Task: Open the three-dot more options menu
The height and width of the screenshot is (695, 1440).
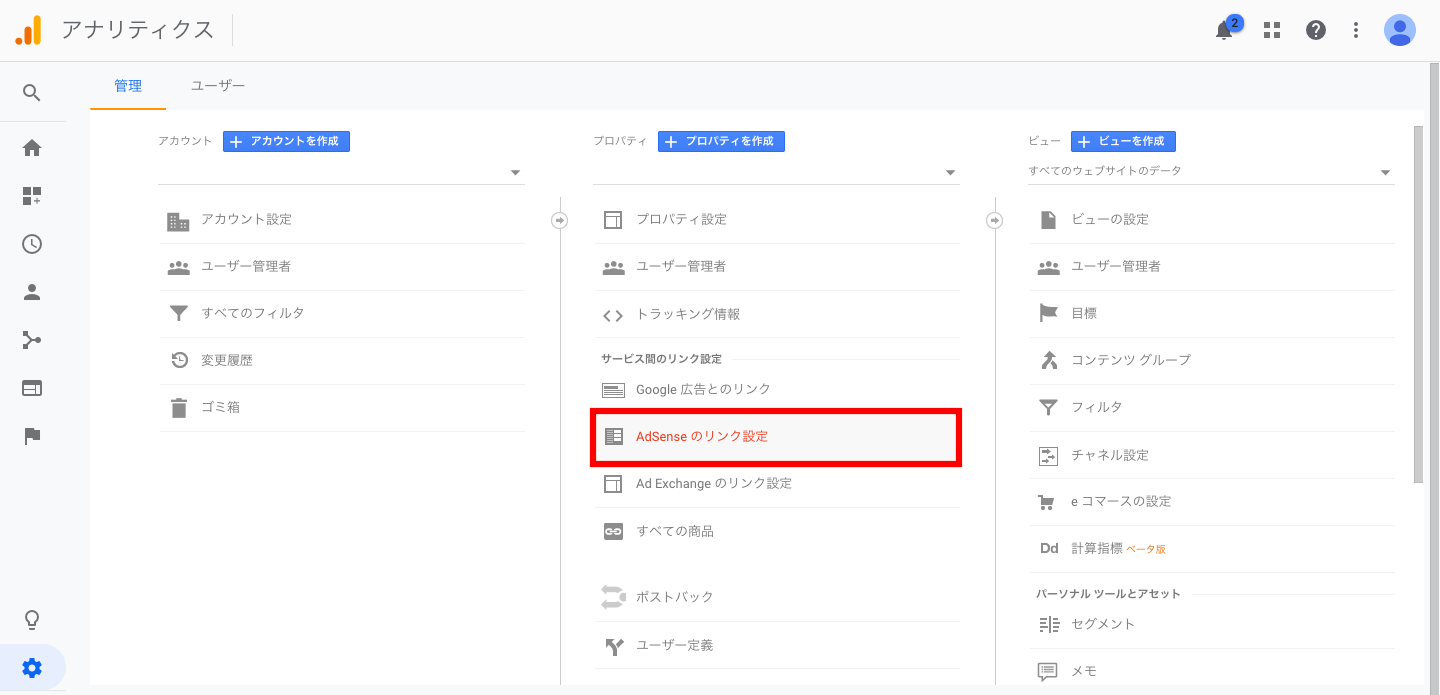Action: pyautogui.click(x=1356, y=30)
